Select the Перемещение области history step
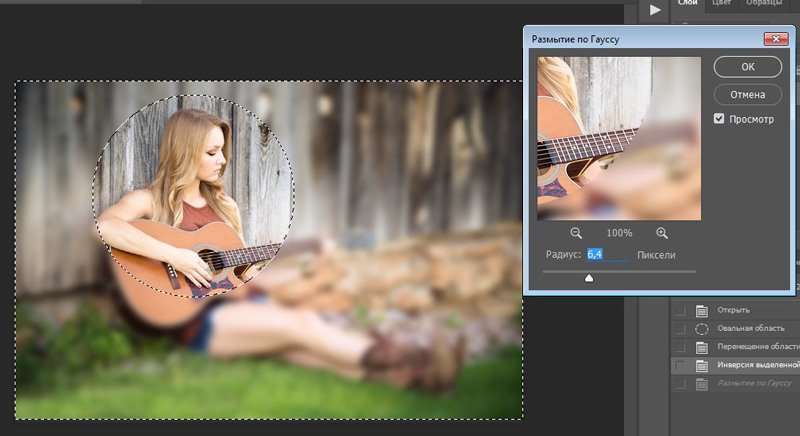 [x=735, y=347]
